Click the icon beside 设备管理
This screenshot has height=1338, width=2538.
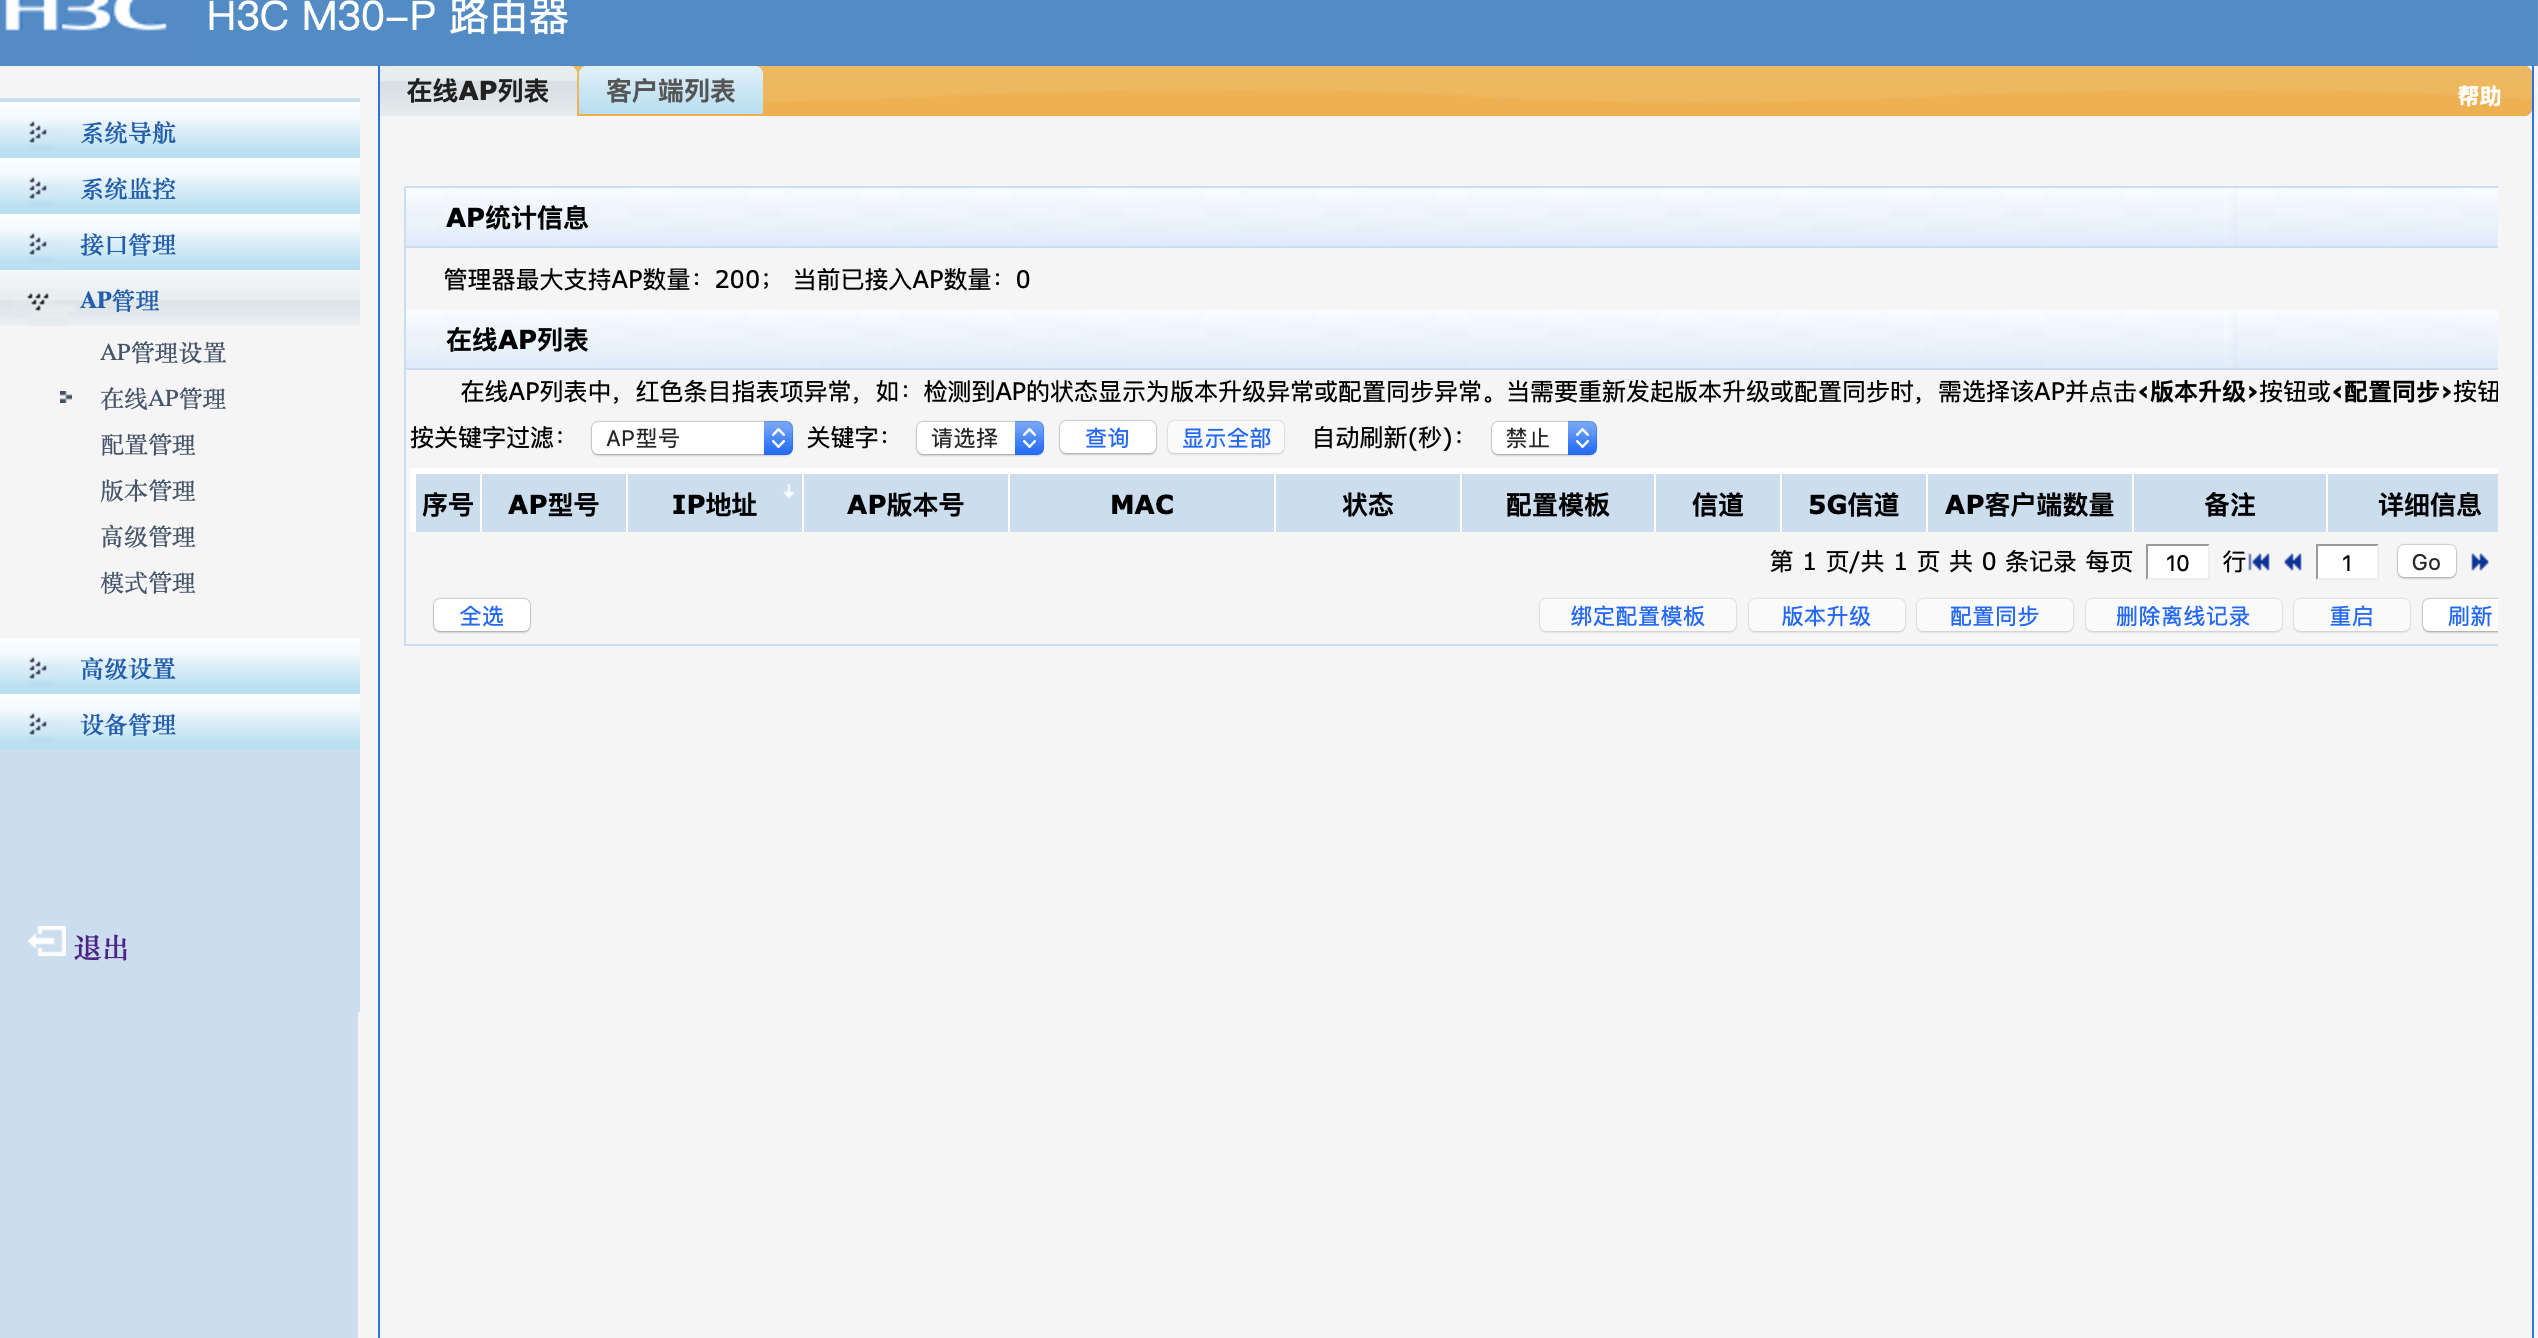tap(38, 725)
